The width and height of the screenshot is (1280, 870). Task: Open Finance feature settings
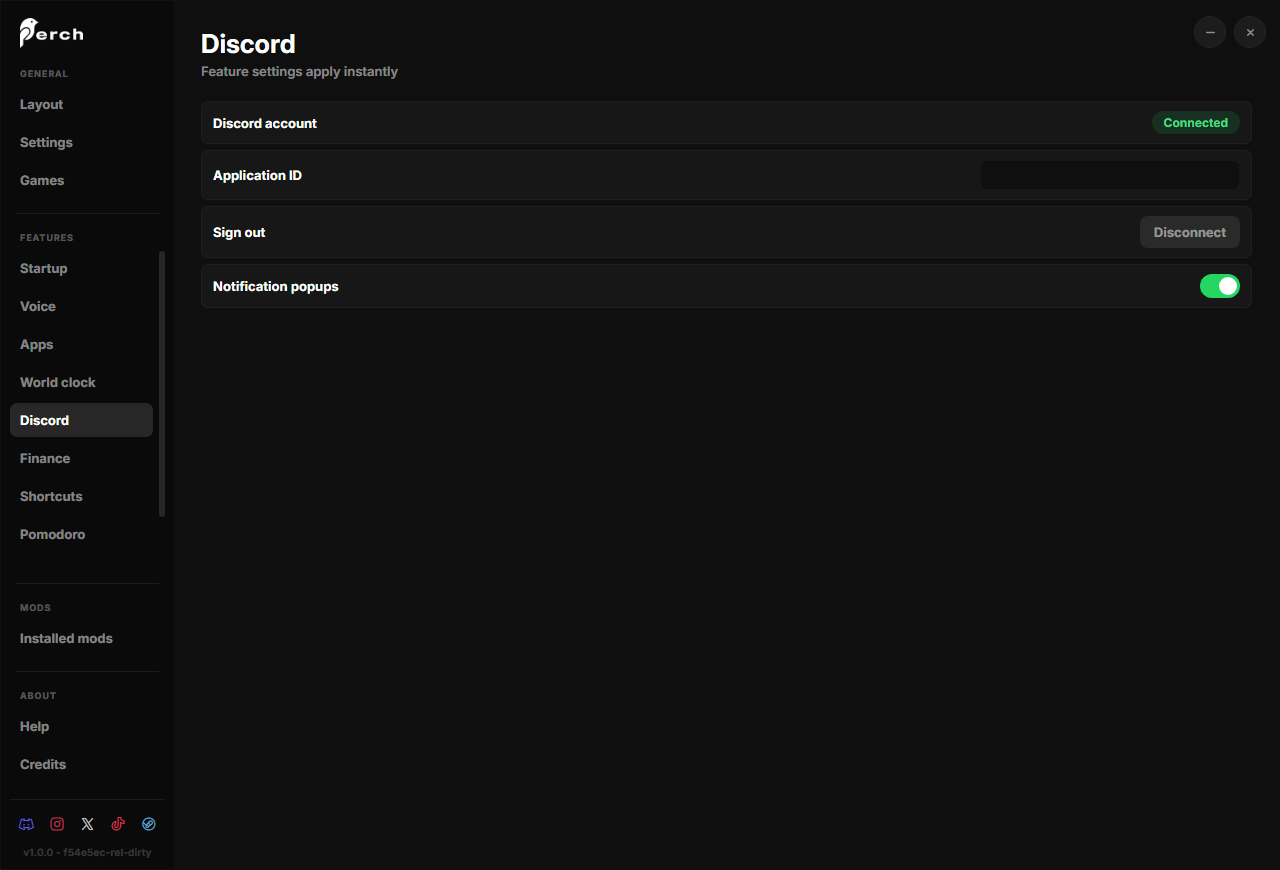[x=81, y=458]
